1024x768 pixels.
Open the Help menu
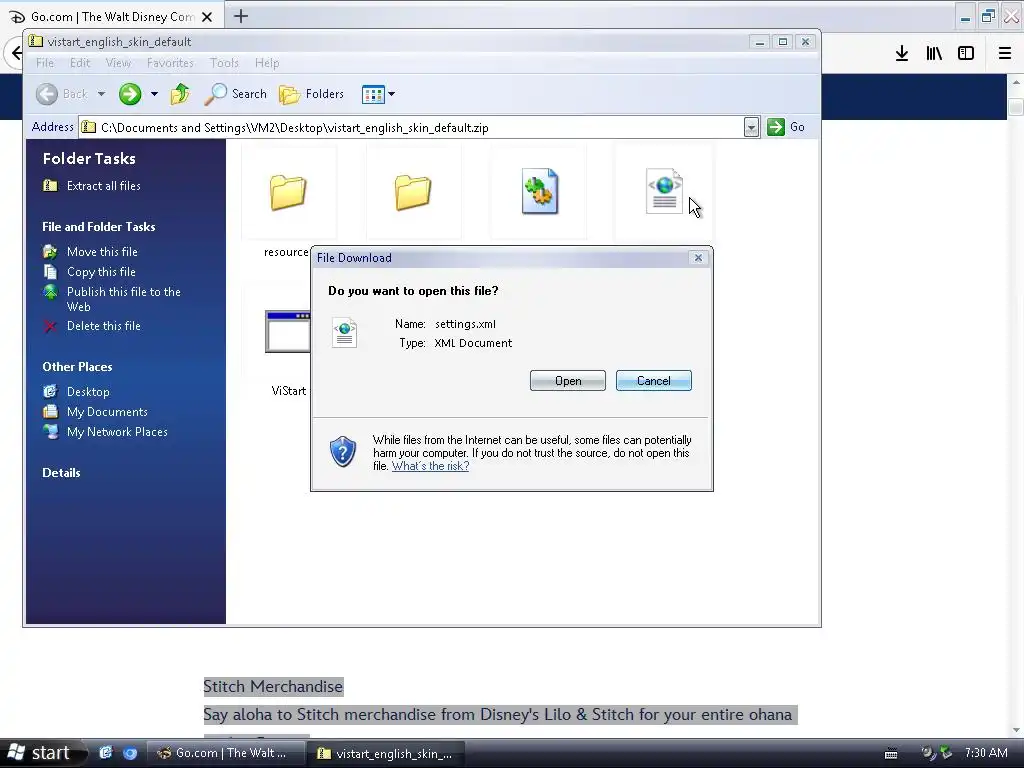tap(267, 63)
